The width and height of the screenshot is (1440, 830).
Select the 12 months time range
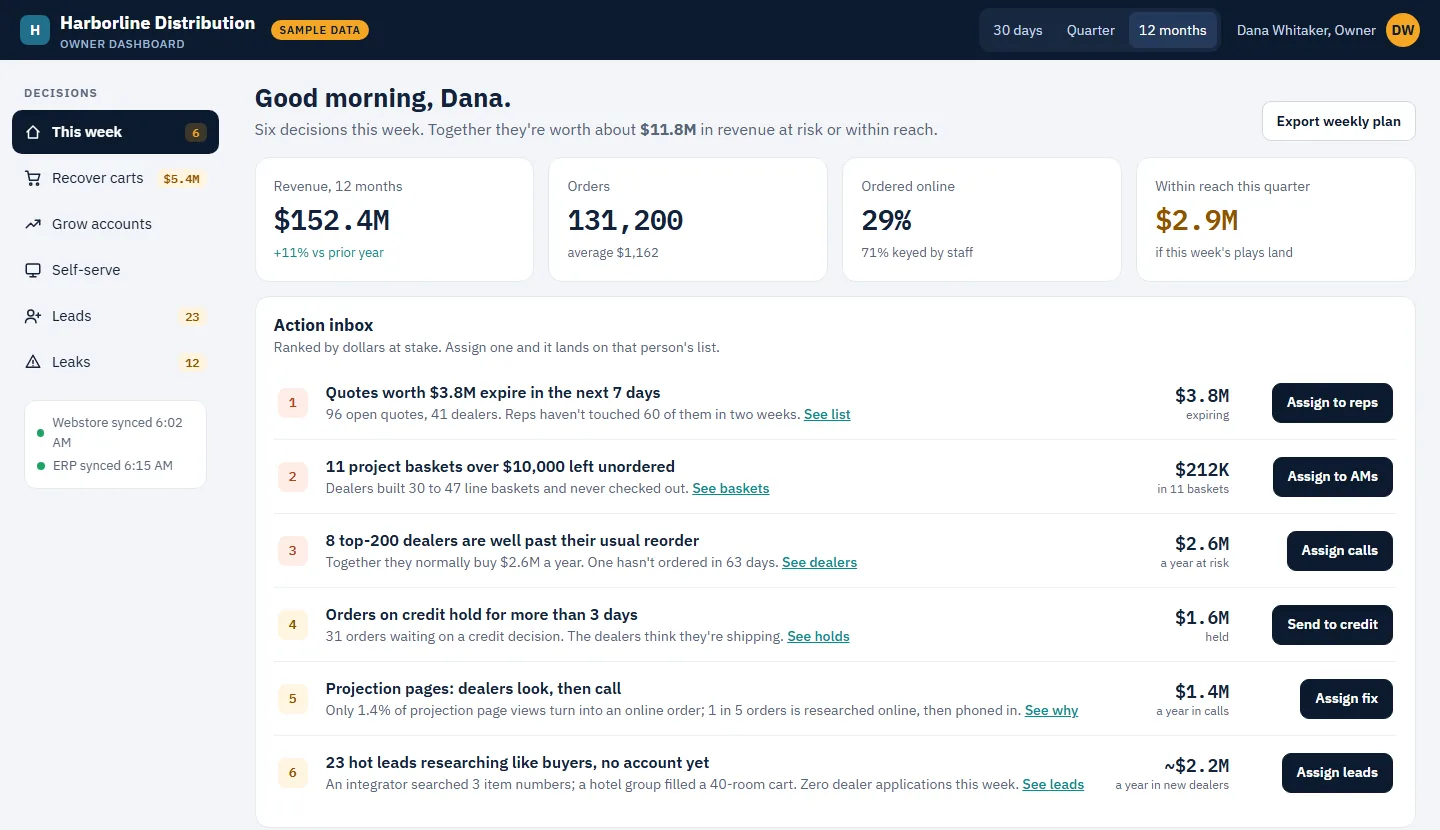click(1173, 30)
